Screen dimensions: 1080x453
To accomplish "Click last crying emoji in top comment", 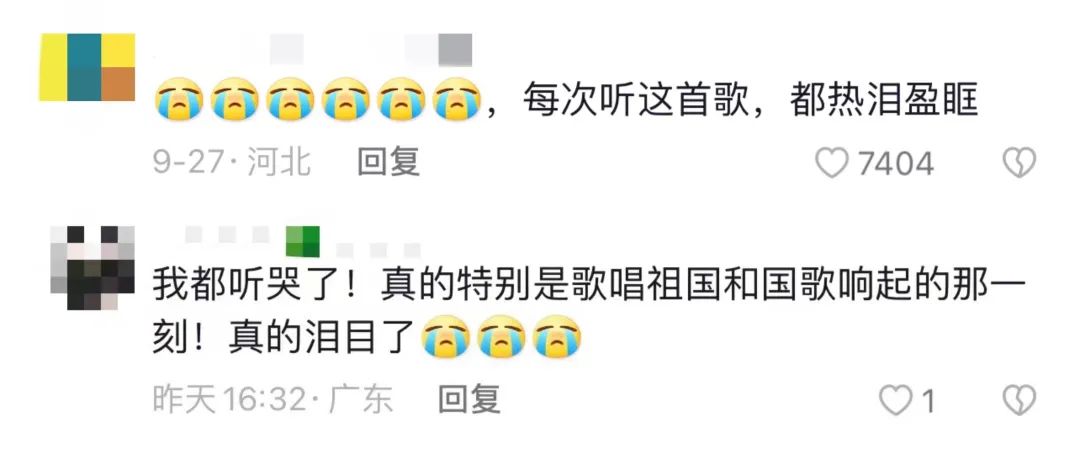I will point(457,99).
